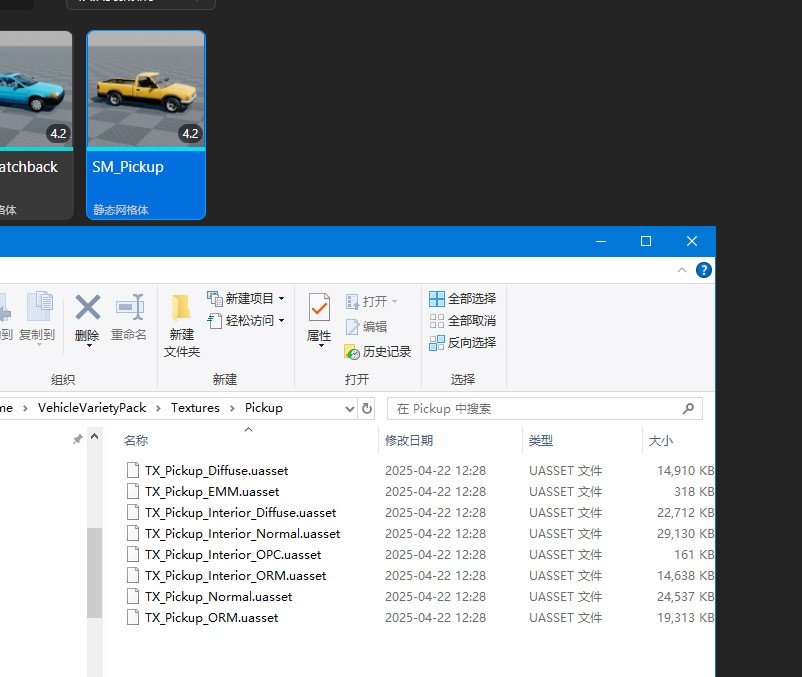The image size is (802, 677).
Task: Create a new folder with 新建文件夹 icon
Action: click(182, 326)
